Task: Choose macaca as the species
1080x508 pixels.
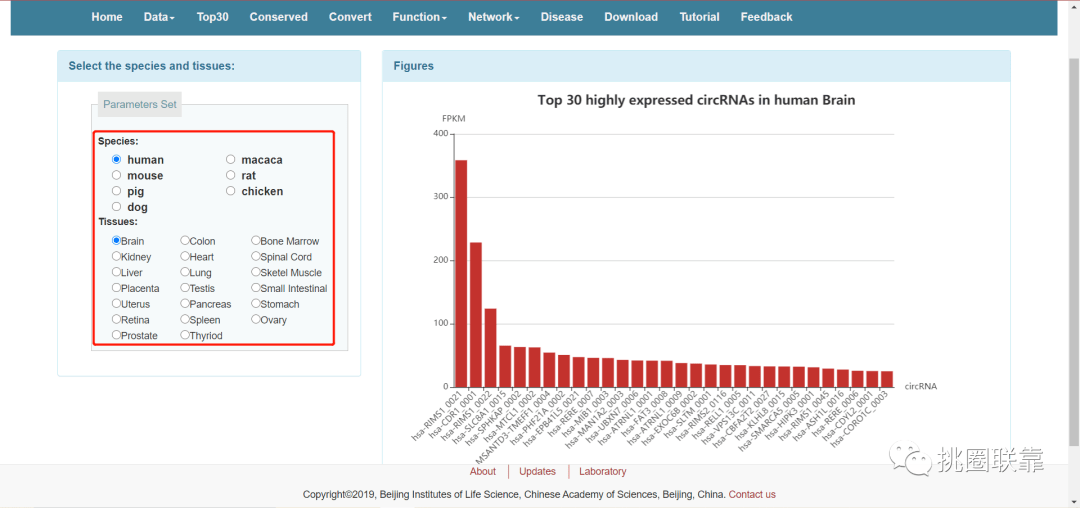Action: pyautogui.click(x=231, y=160)
